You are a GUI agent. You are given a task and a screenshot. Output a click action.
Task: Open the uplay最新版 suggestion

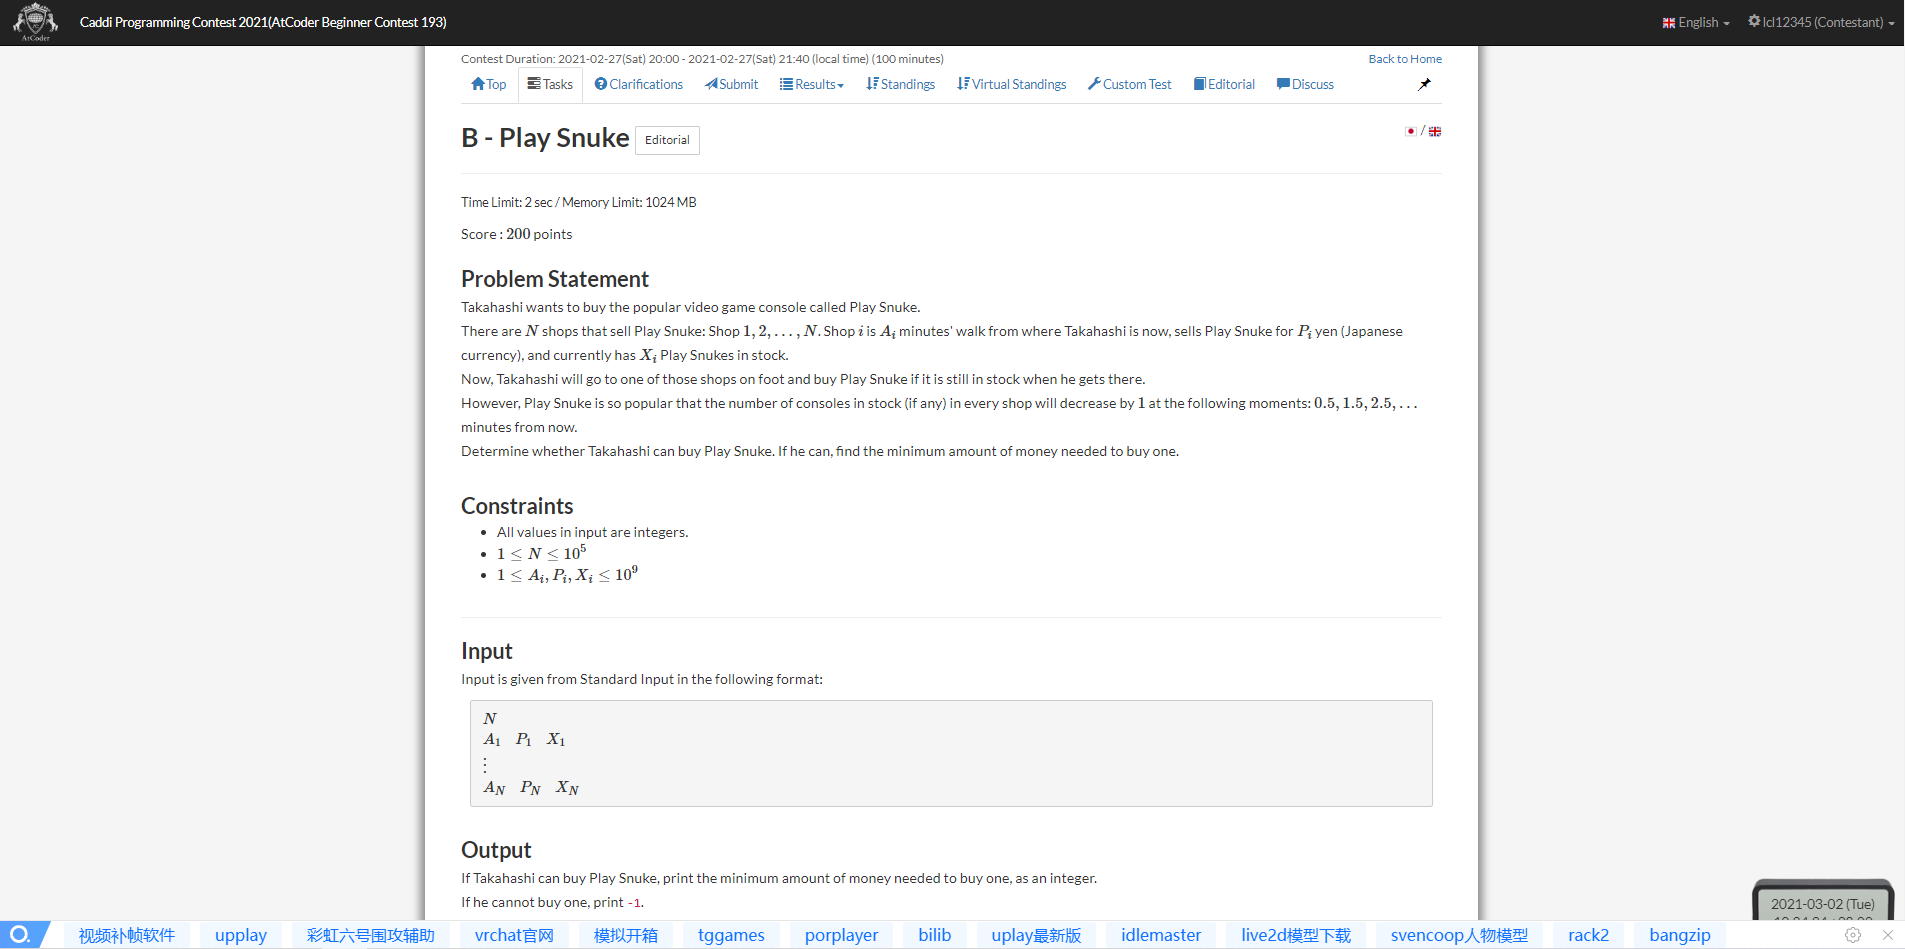1036,935
